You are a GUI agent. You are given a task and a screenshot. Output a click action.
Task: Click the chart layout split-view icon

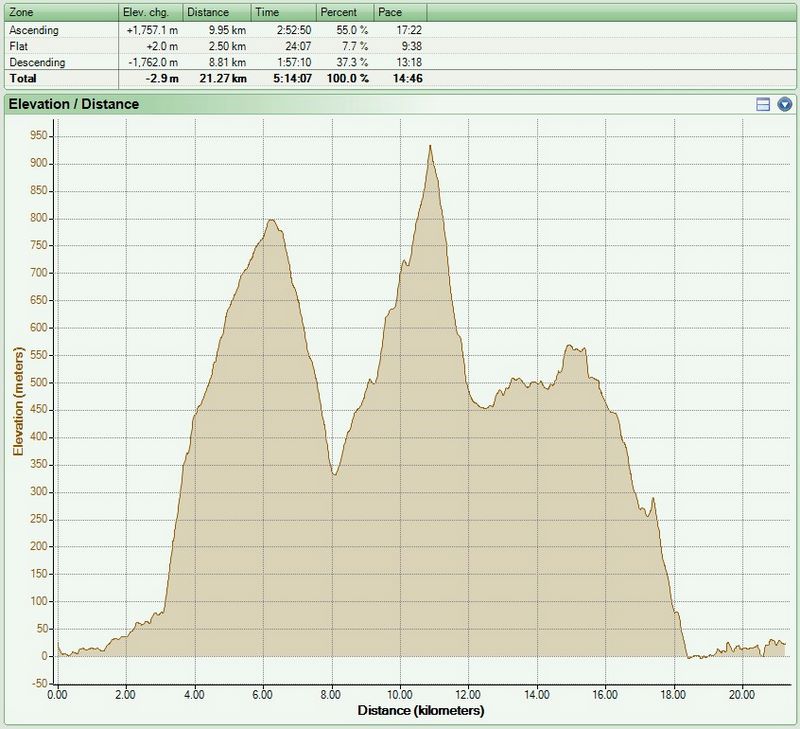click(763, 104)
